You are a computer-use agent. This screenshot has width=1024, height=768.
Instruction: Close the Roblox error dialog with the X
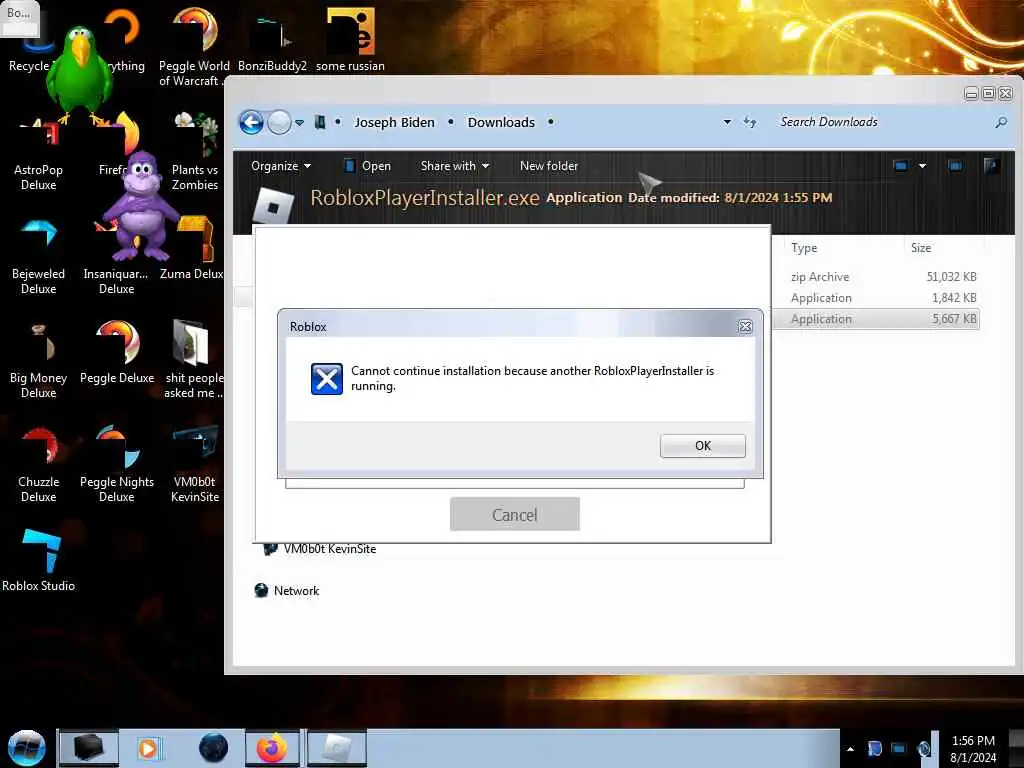click(x=745, y=327)
